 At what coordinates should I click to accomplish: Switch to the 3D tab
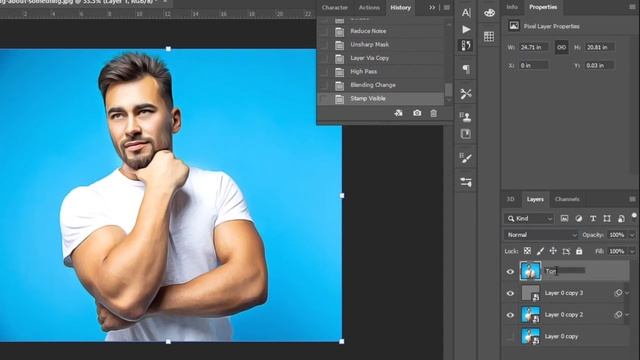510,199
